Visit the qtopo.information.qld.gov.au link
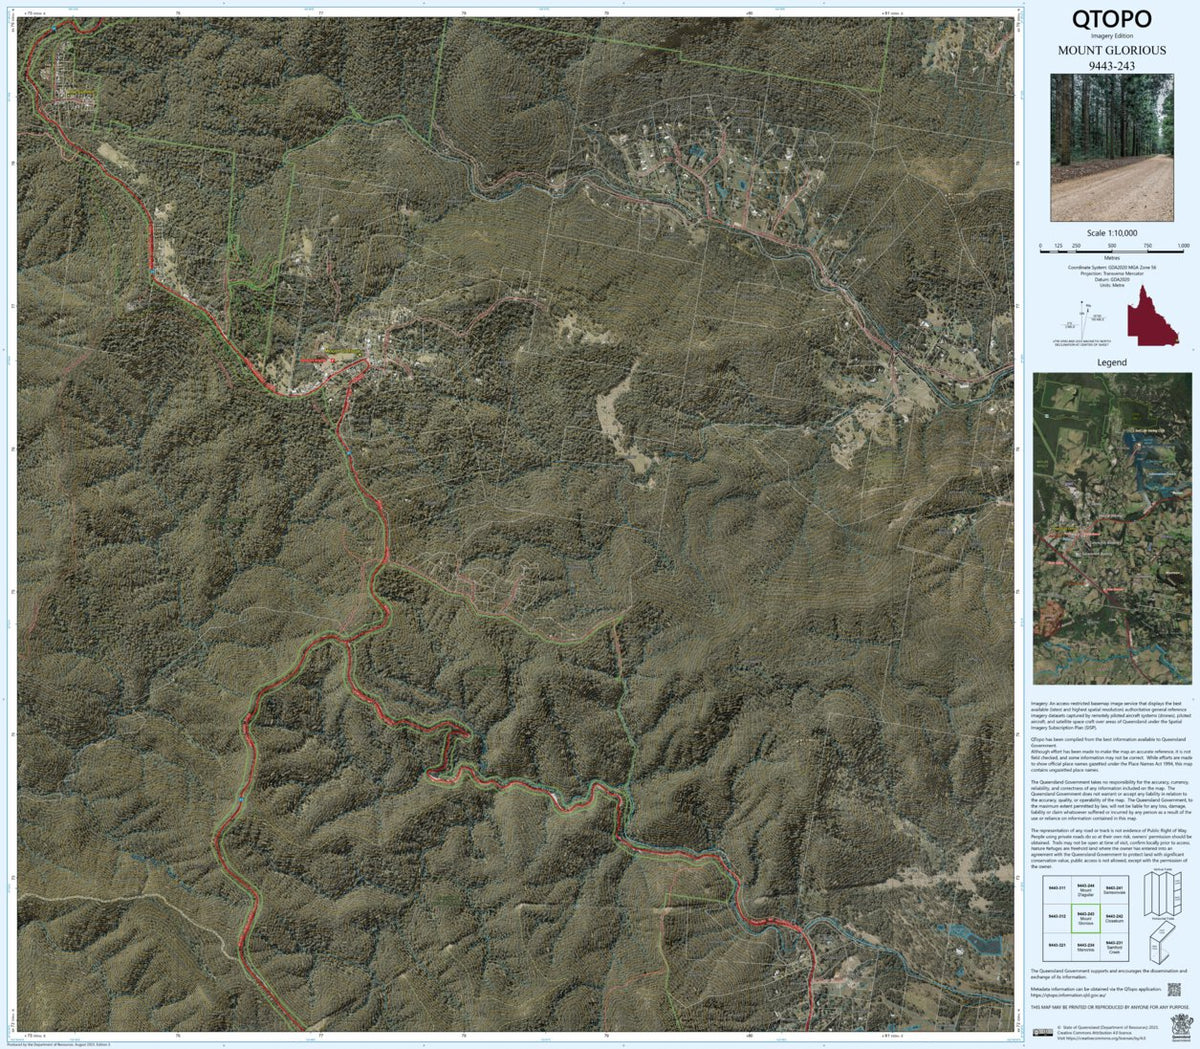Image resolution: width=1200 pixels, height=1049 pixels. tap(1068, 994)
